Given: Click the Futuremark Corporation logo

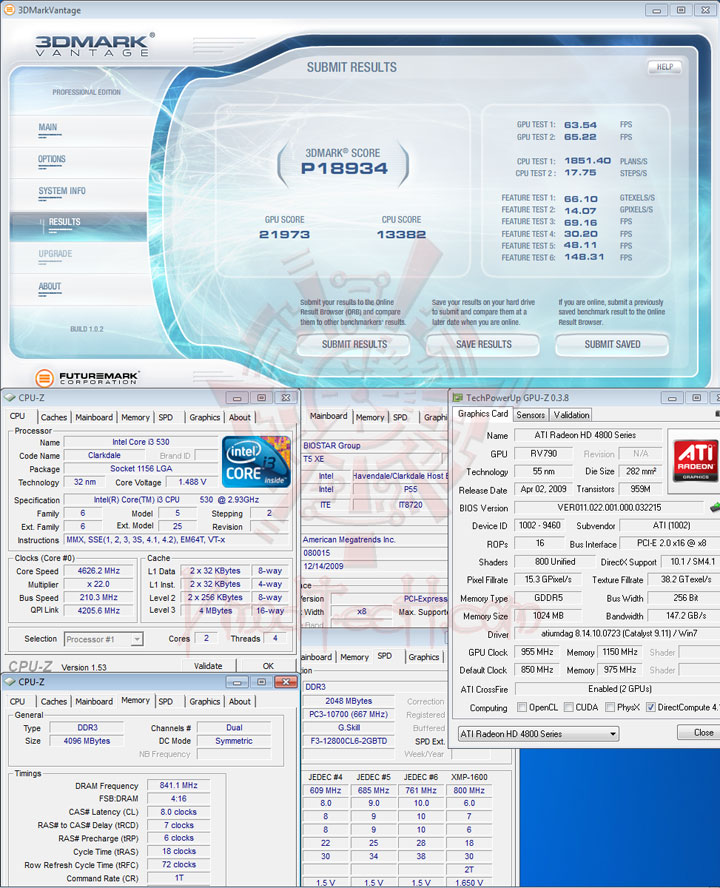Looking at the screenshot, I should tap(87, 377).
